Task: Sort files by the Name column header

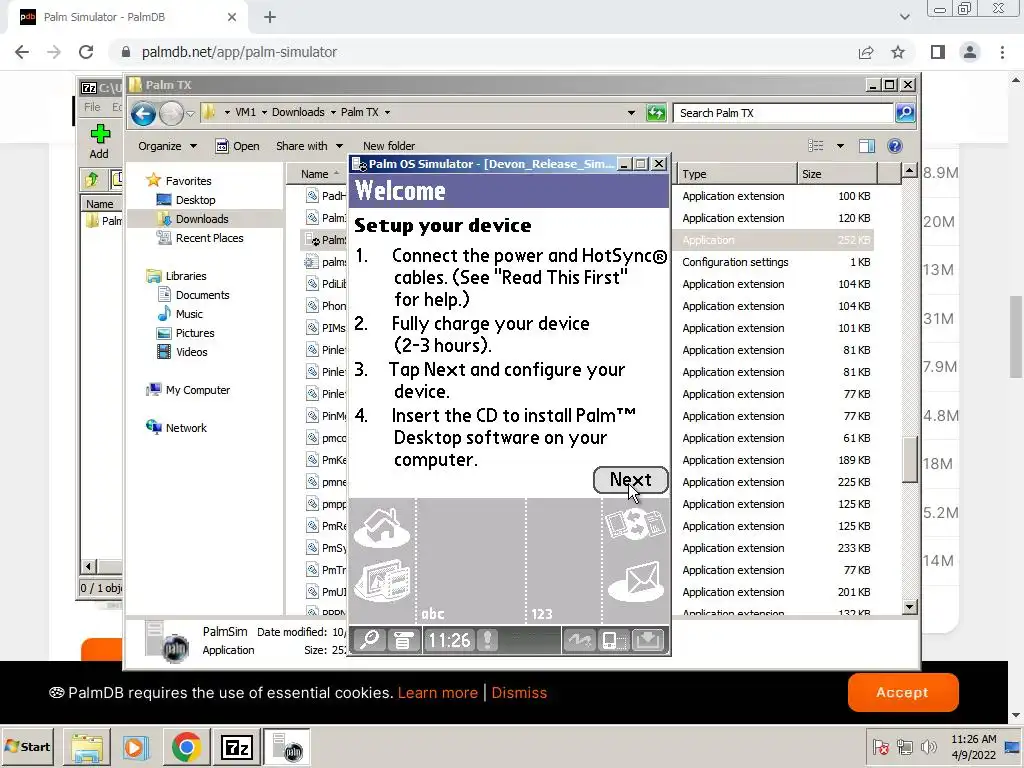Action: [317, 174]
